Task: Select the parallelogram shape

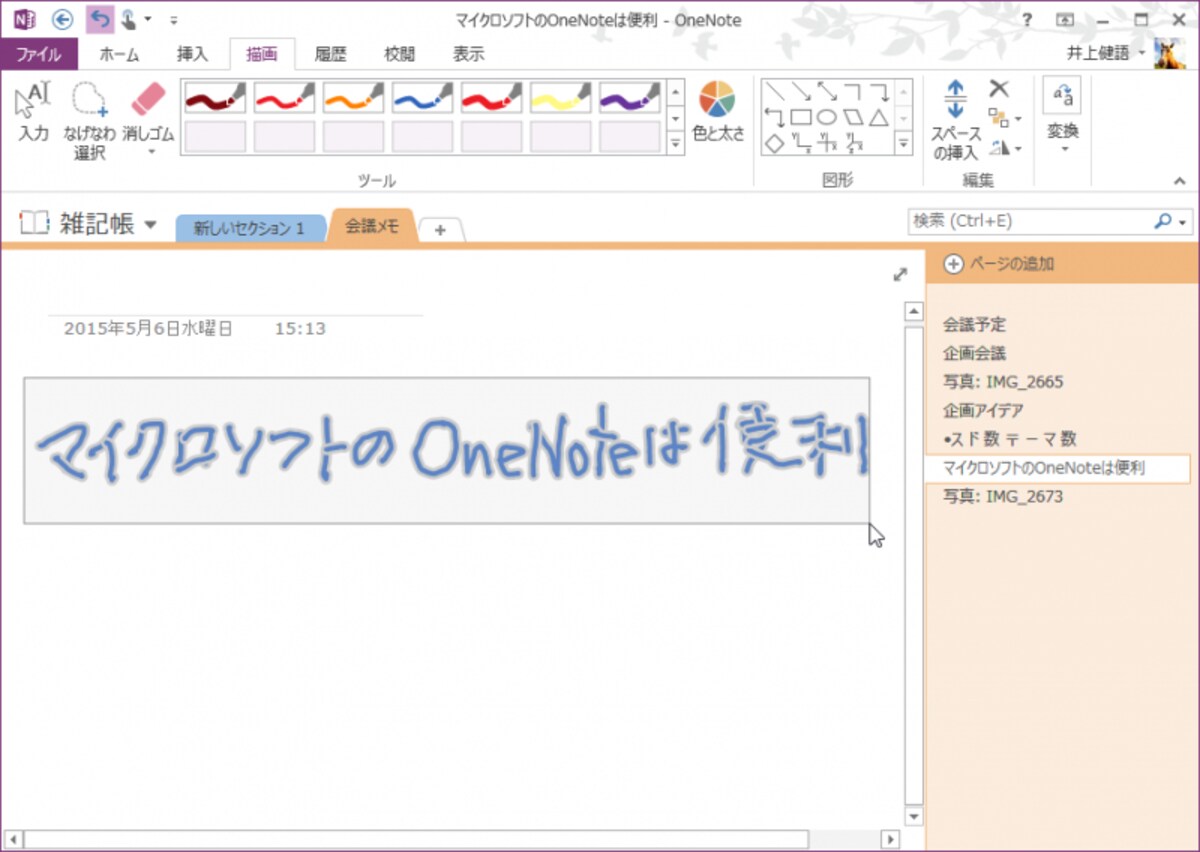Action: [852, 118]
